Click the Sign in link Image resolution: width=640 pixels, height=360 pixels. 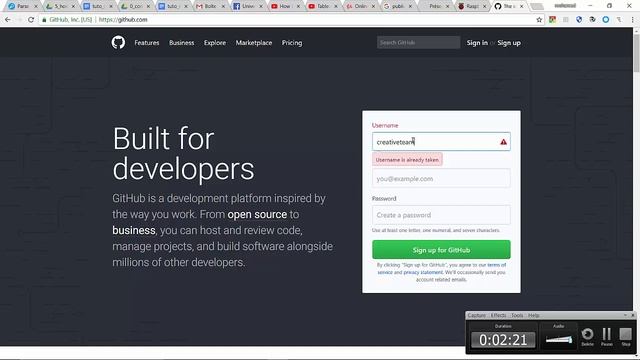(477, 43)
